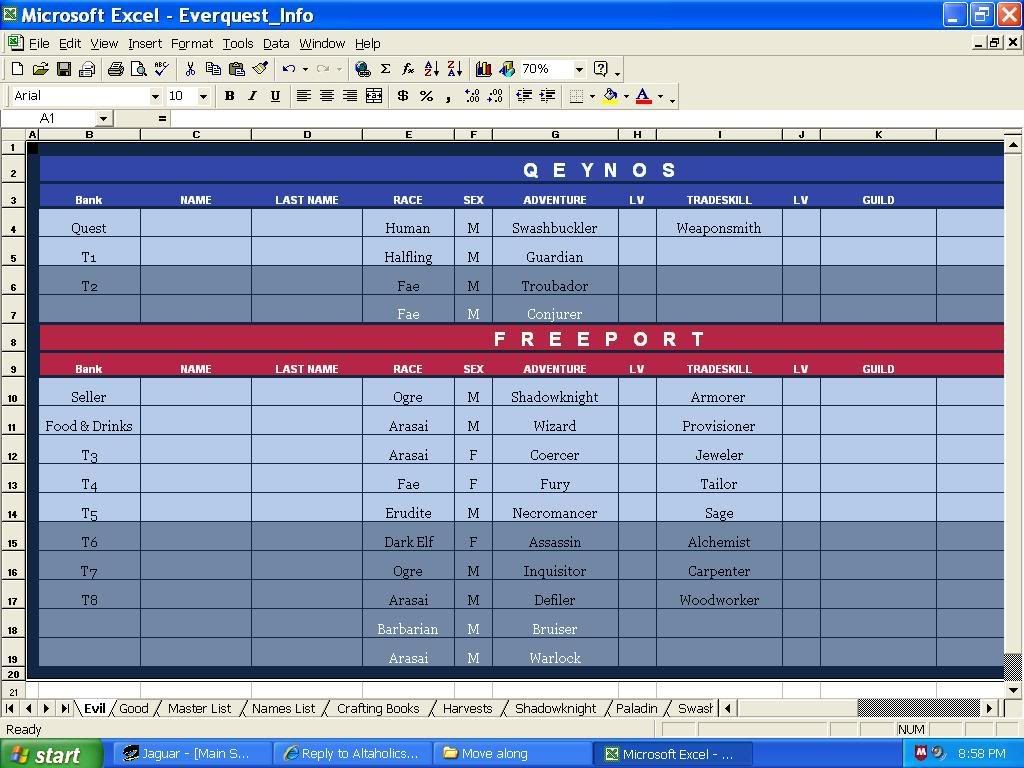
Task: Switch to the Master List sheet tab
Action: (199, 708)
